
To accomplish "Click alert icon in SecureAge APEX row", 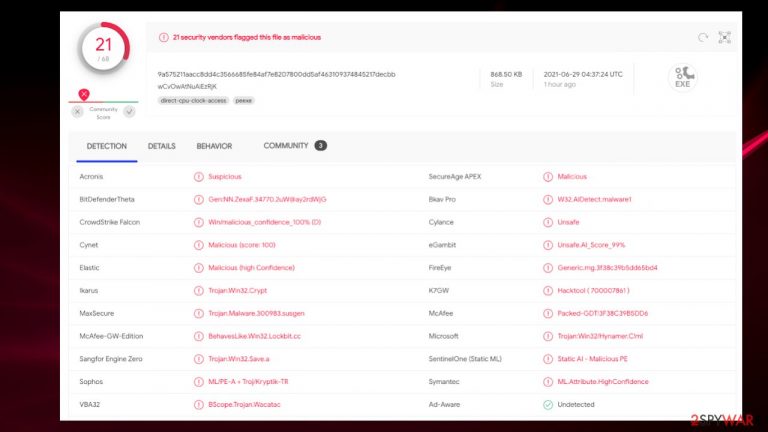I will click(548, 177).
